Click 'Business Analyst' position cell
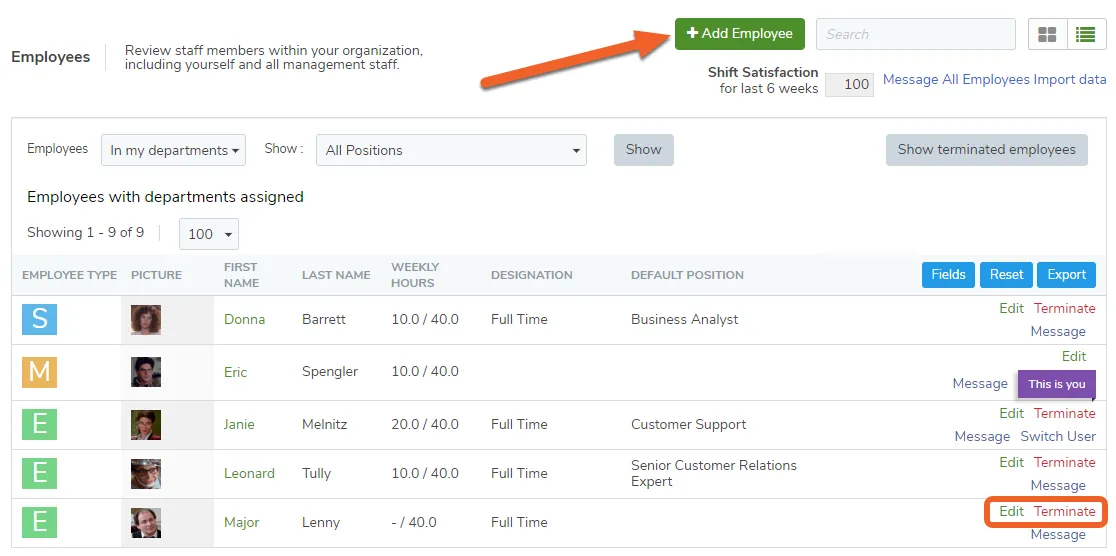 tap(685, 320)
